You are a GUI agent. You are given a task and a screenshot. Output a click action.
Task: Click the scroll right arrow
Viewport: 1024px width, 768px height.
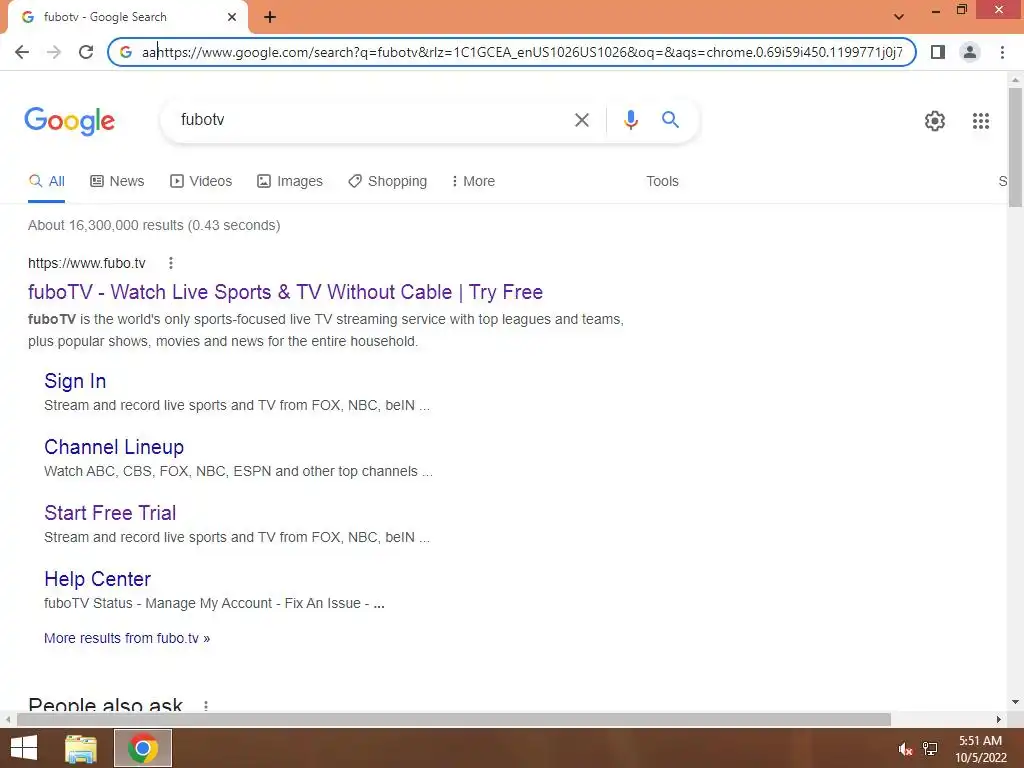999,719
